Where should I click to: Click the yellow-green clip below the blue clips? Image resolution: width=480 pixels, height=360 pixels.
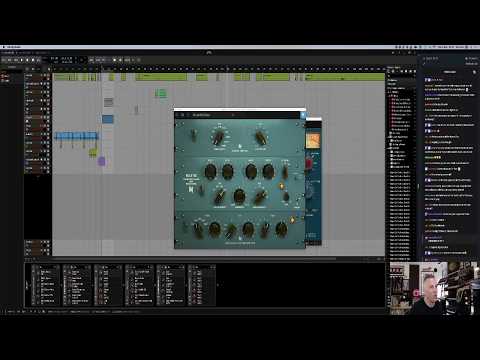click(93, 153)
